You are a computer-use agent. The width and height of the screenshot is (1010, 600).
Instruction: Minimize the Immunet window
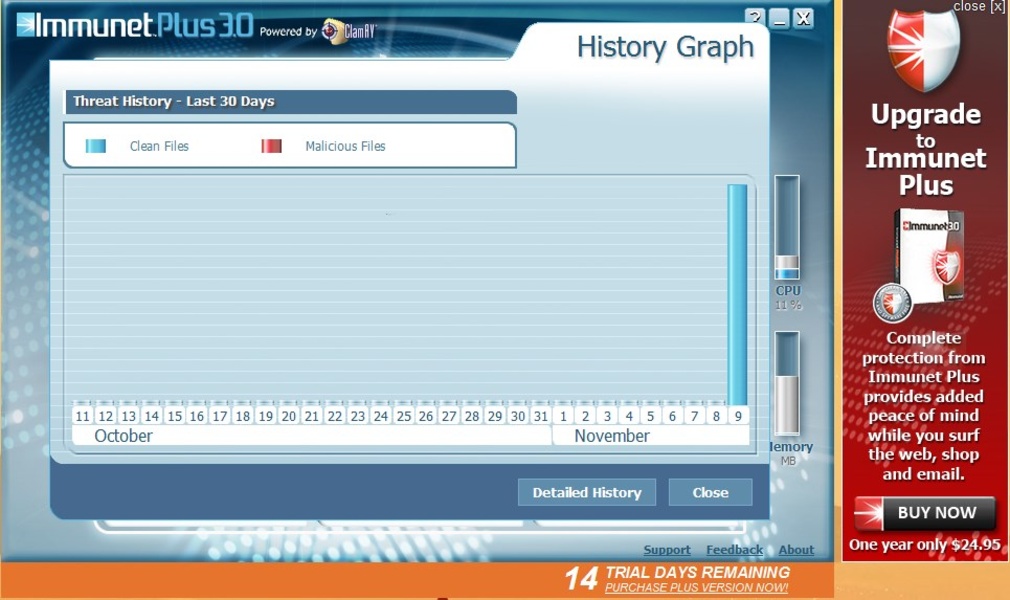point(779,17)
